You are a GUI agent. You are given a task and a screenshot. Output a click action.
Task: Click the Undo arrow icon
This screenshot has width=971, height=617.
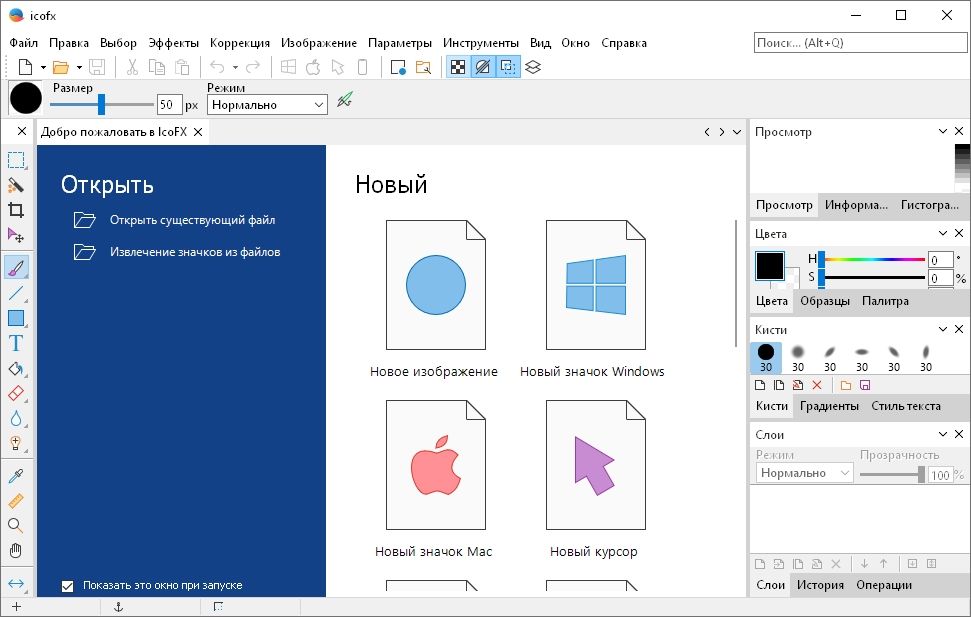[217, 67]
